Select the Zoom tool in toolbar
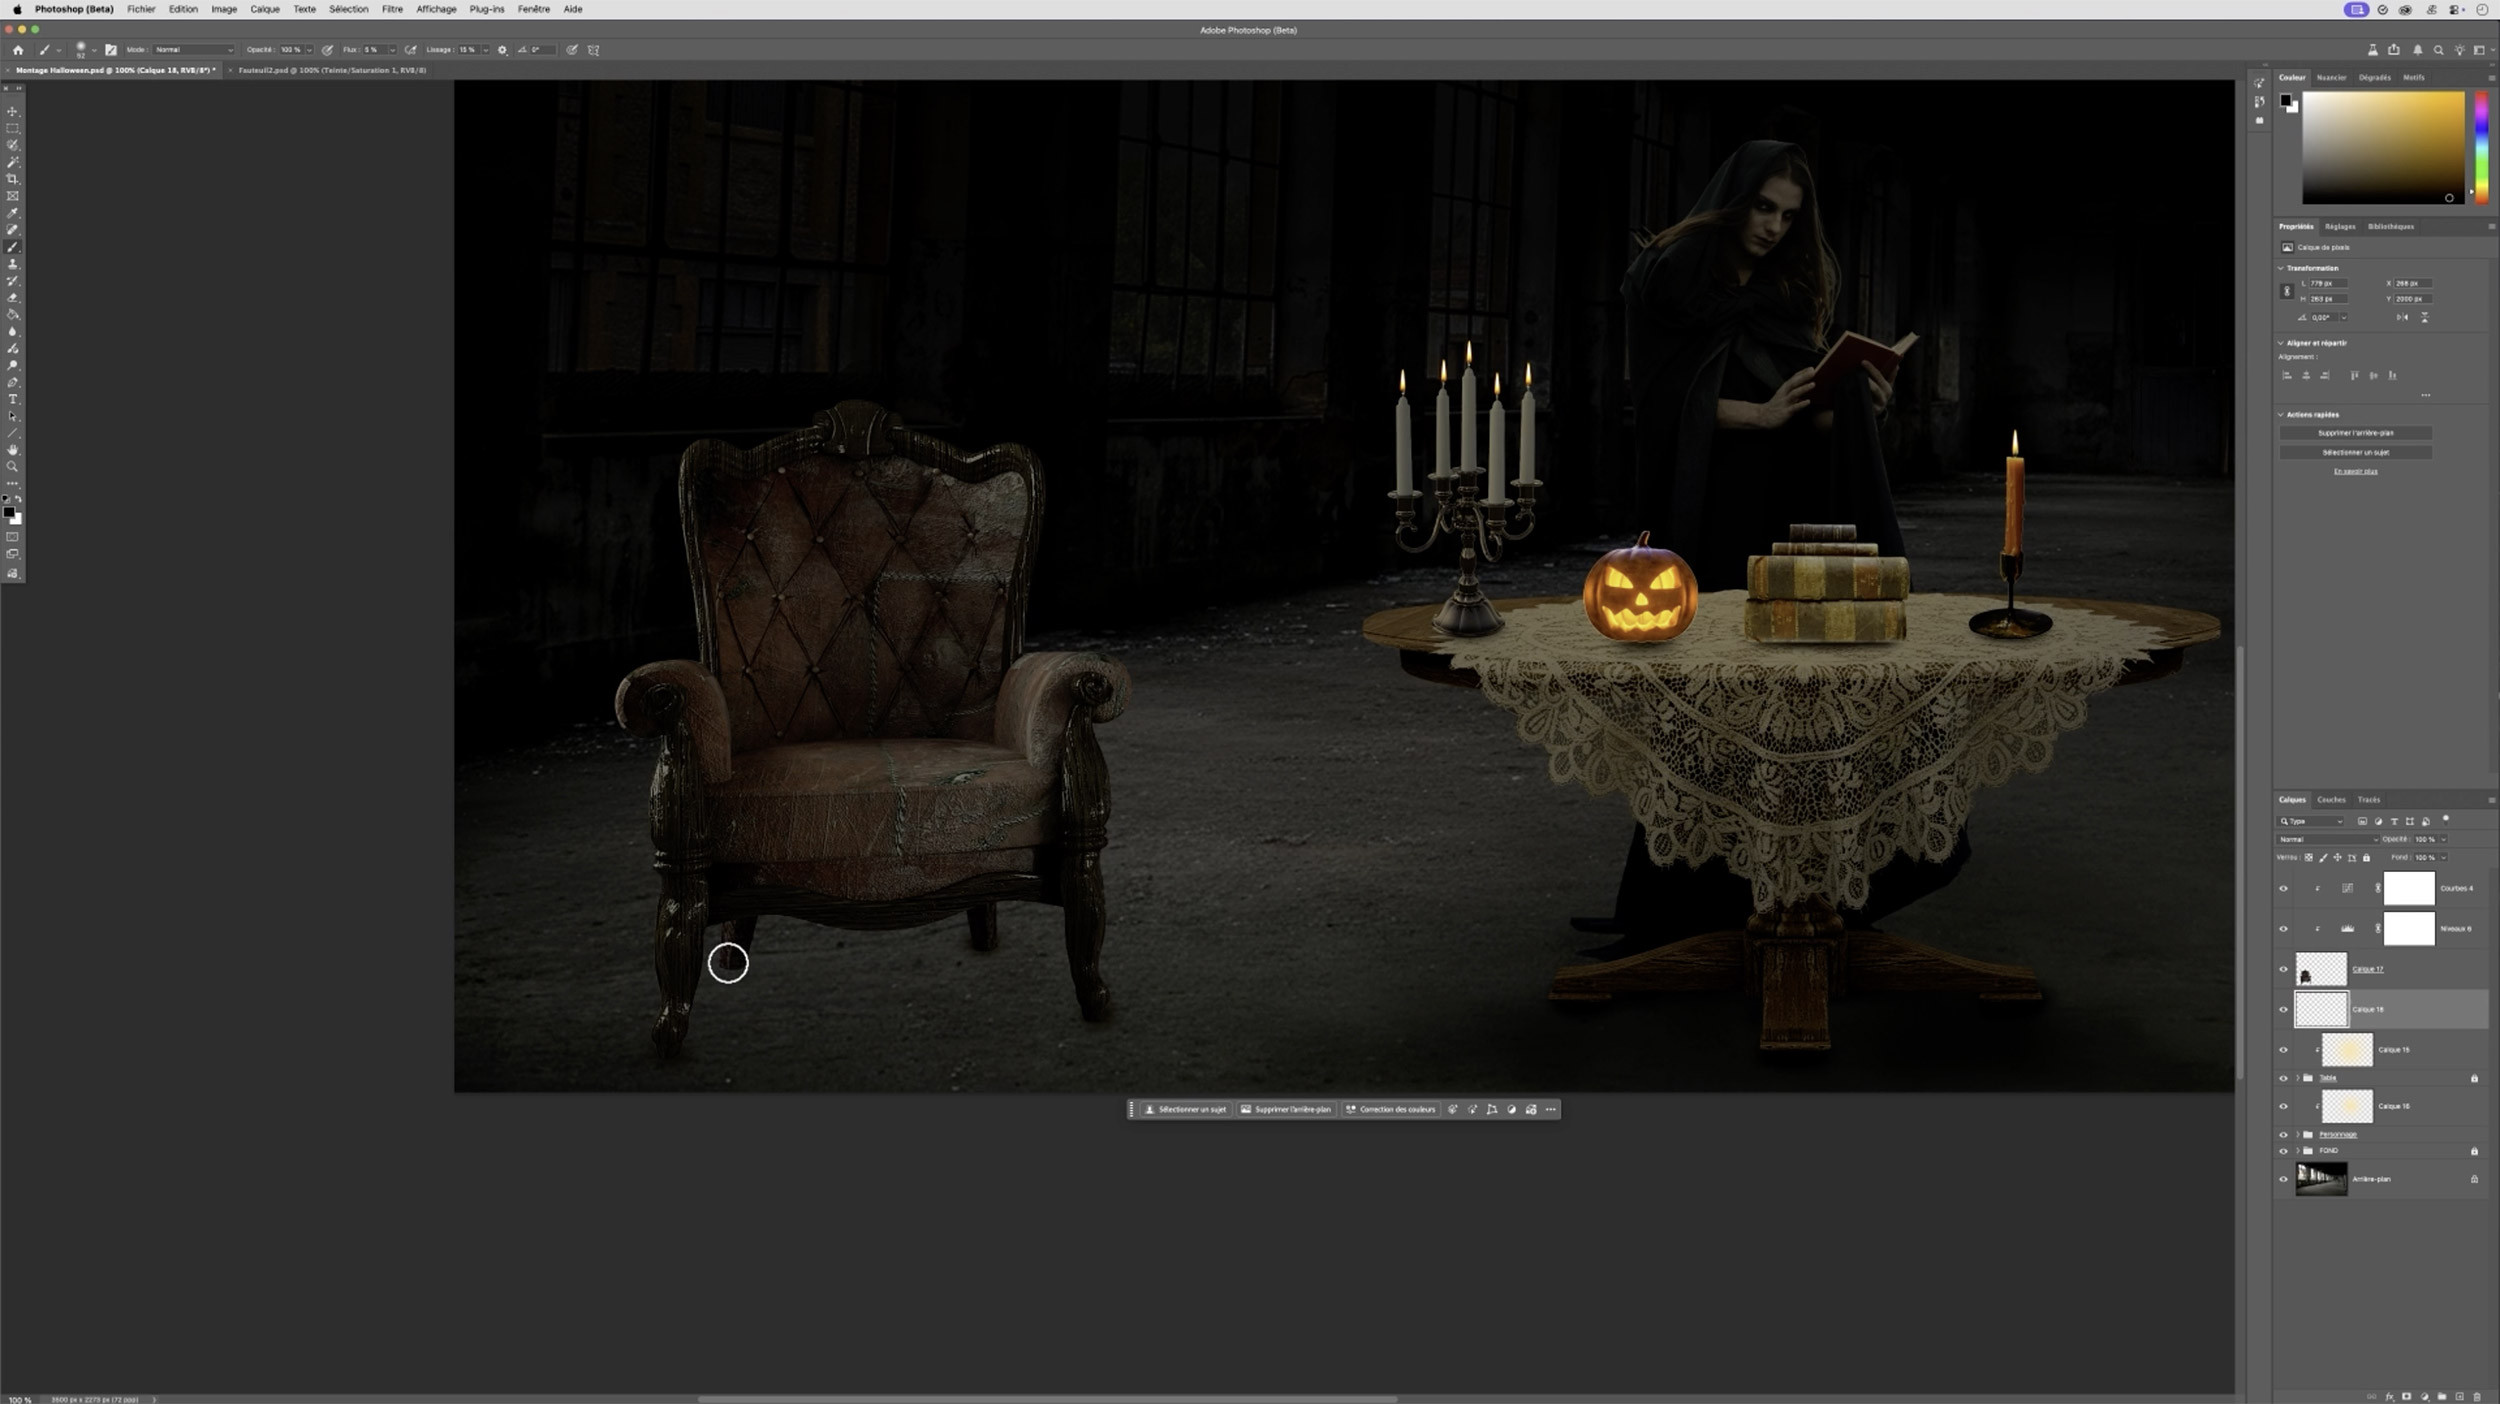Viewport: 2500px width, 1404px height. [13, 467]
